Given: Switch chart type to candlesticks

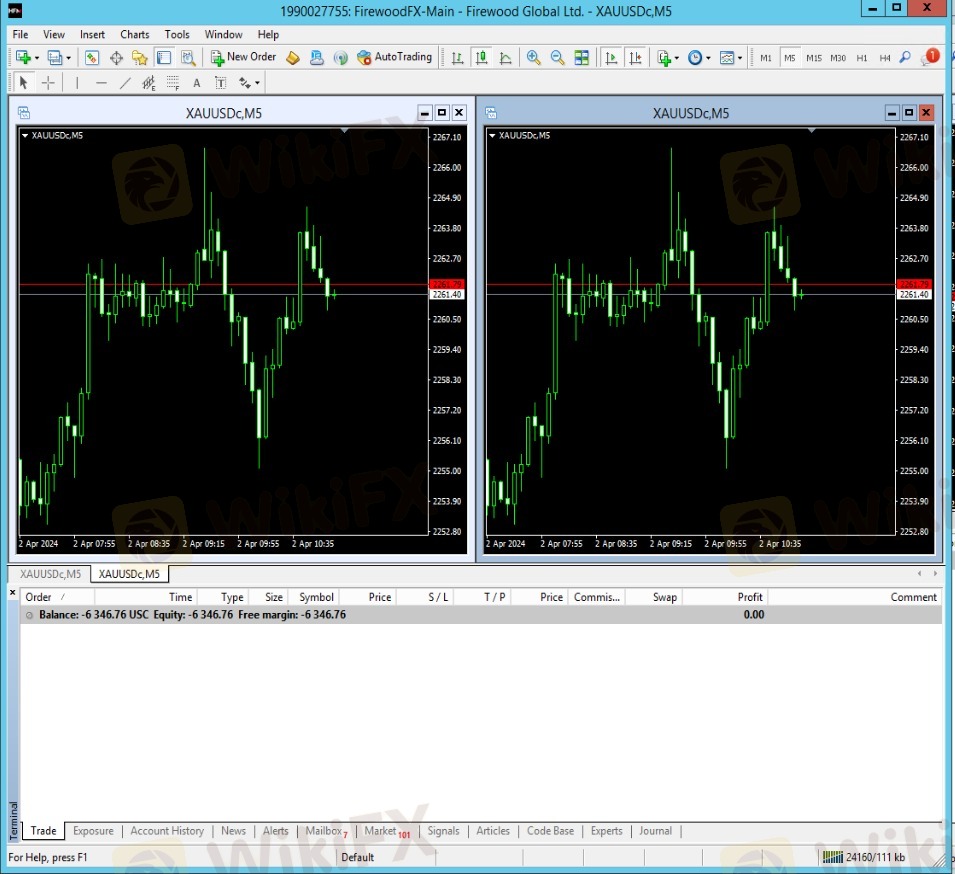Looking at the screenshot, I should click(482, 58).
